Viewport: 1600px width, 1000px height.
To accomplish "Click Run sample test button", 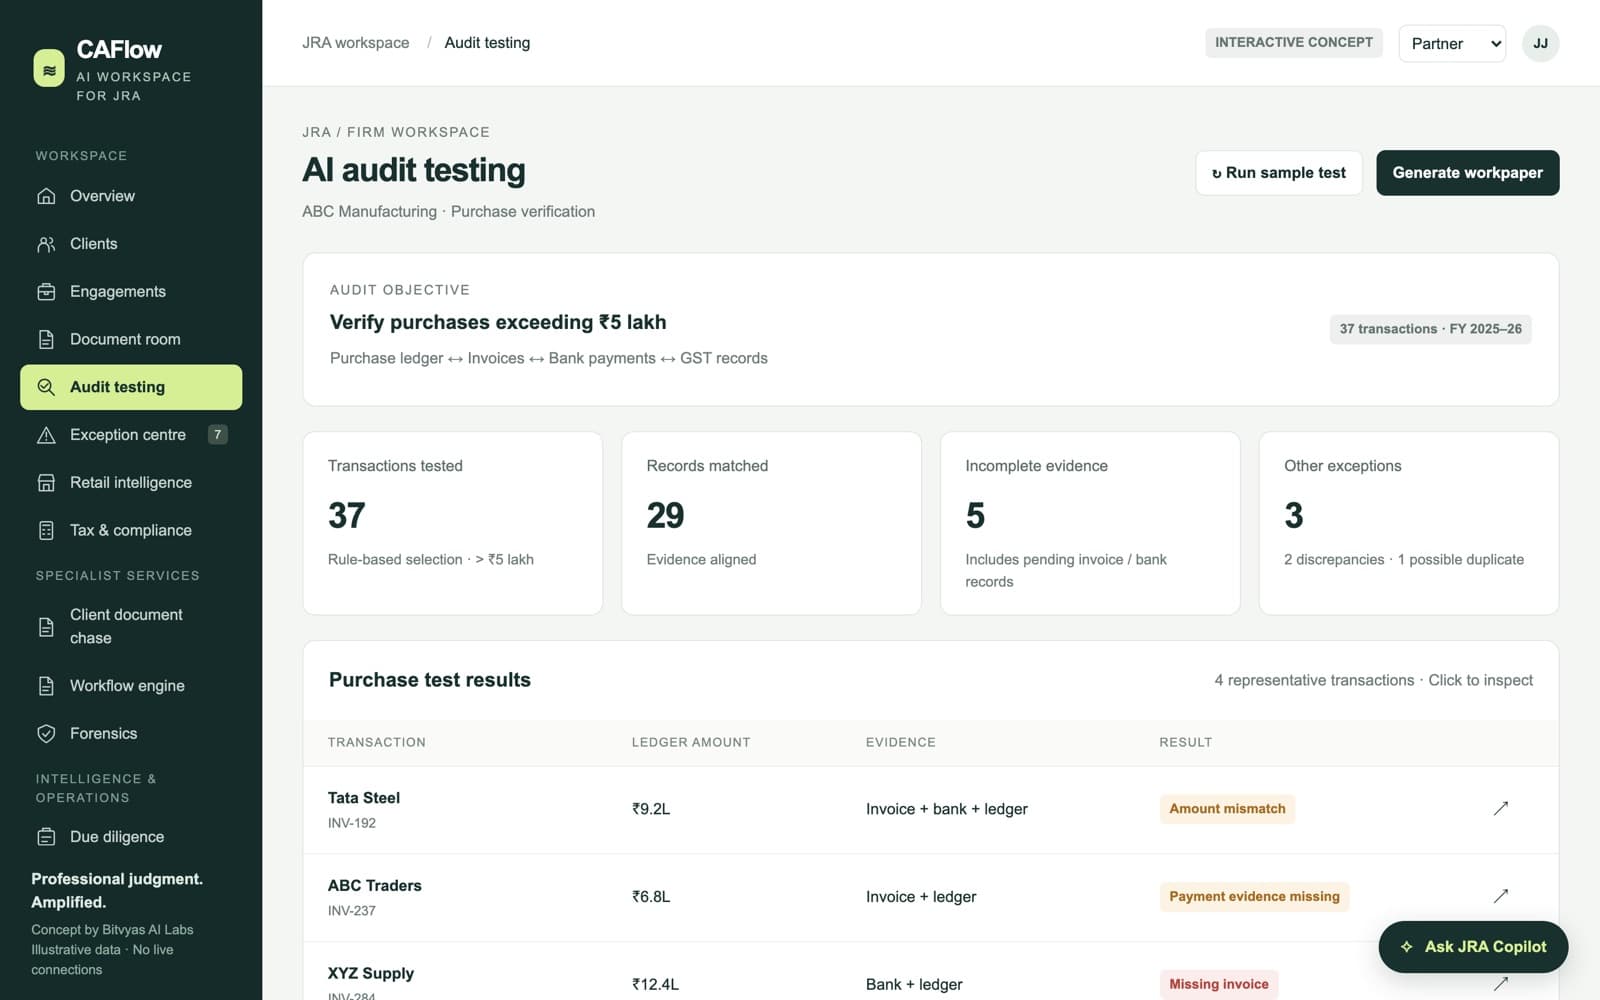I will (x=1278, y=173).
